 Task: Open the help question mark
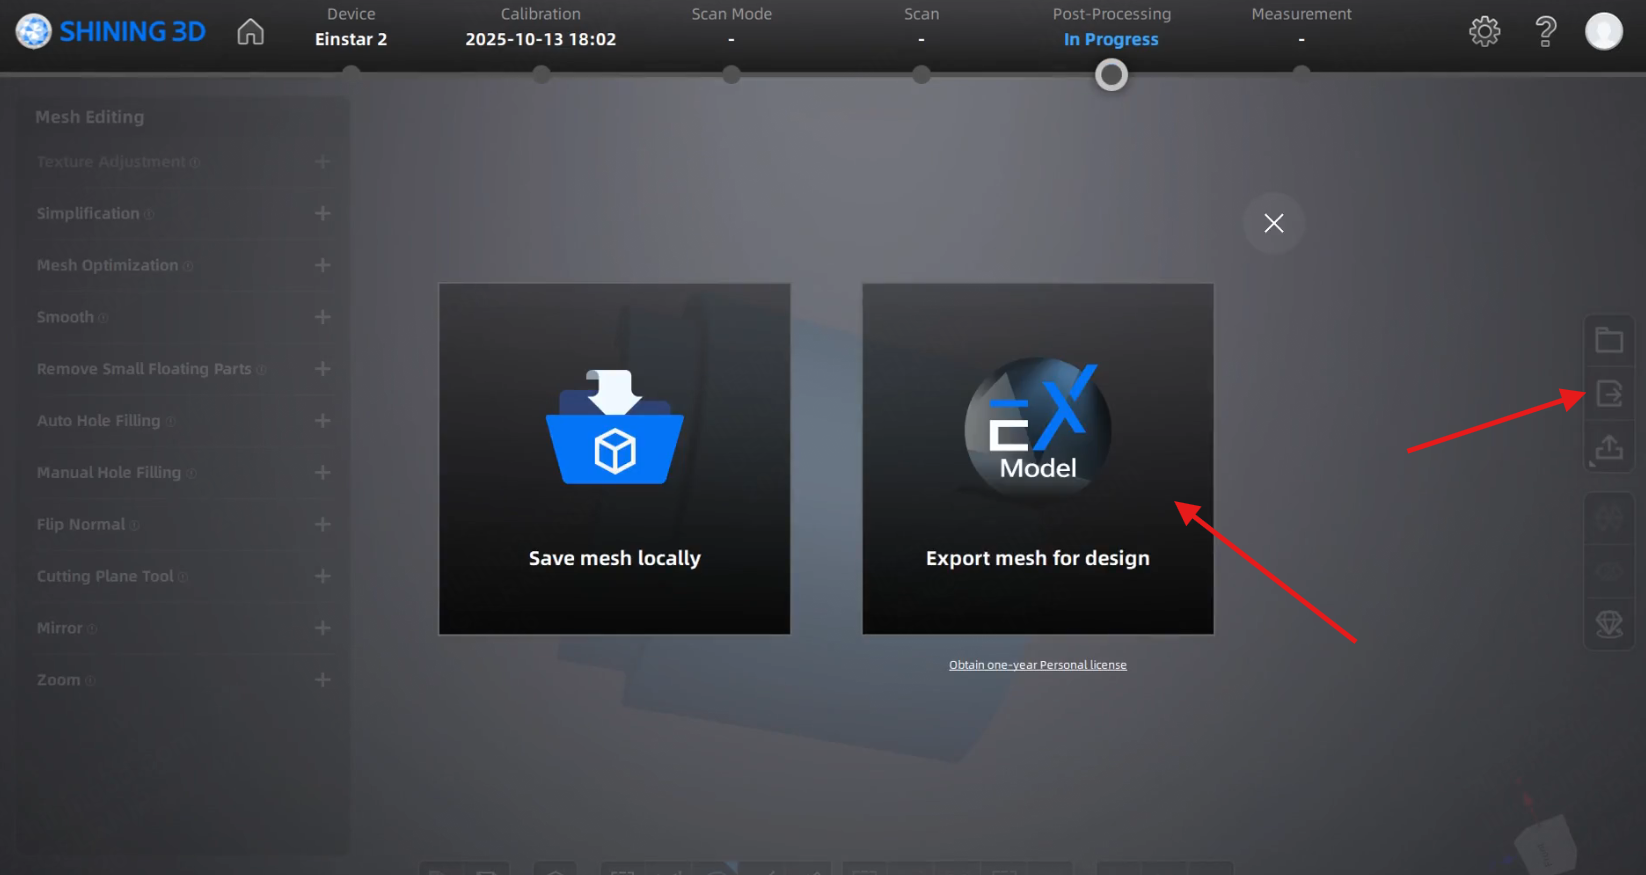[x=1545, y=31]
